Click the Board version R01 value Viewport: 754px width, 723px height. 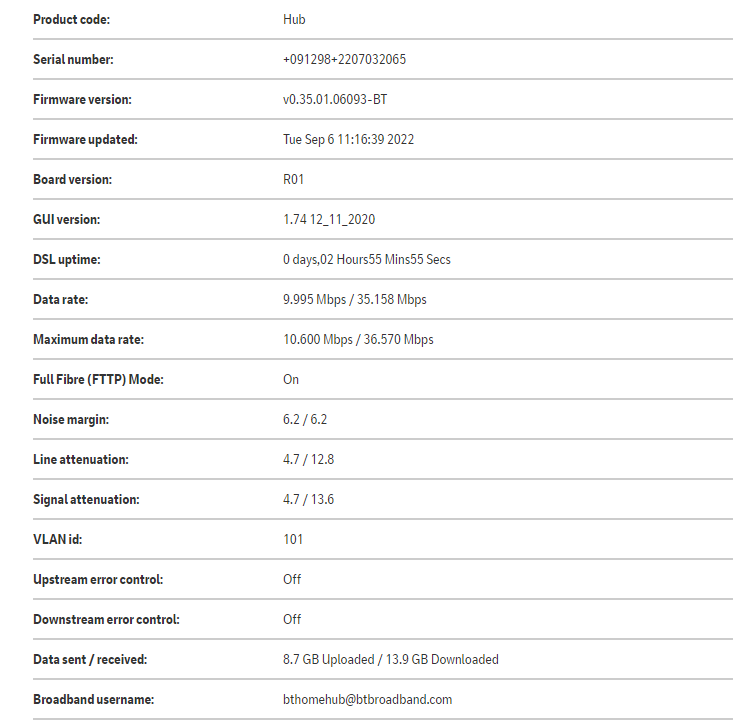(294, 180)
